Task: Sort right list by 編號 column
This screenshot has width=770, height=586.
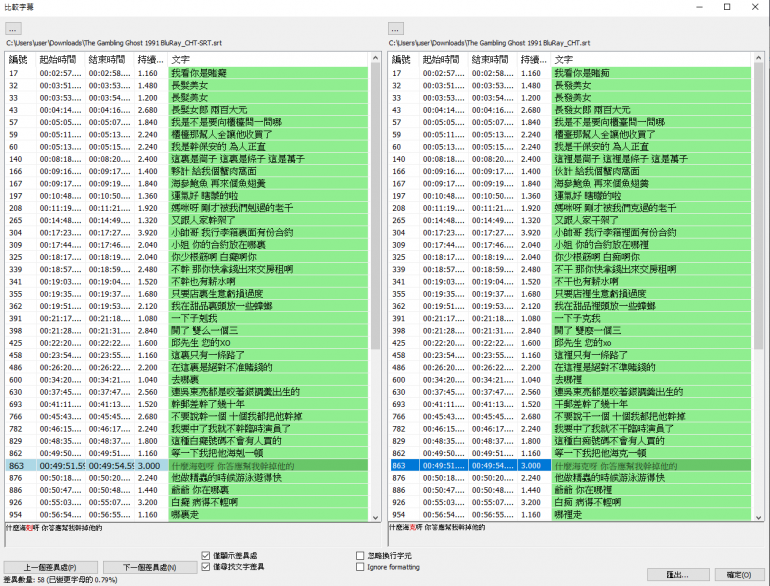Action: (404, 59)
